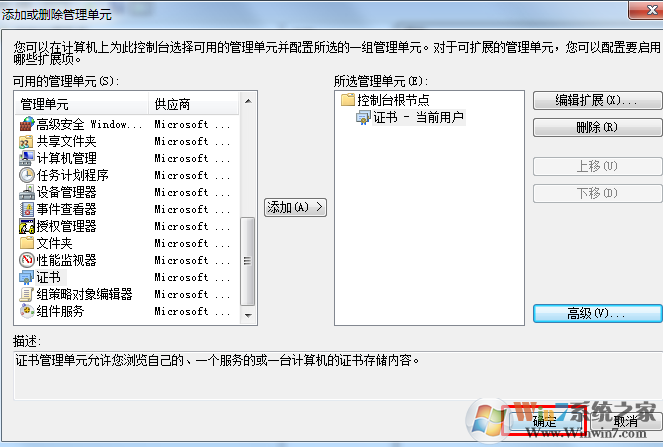Cancel with the 取消 button

(626, 421)
